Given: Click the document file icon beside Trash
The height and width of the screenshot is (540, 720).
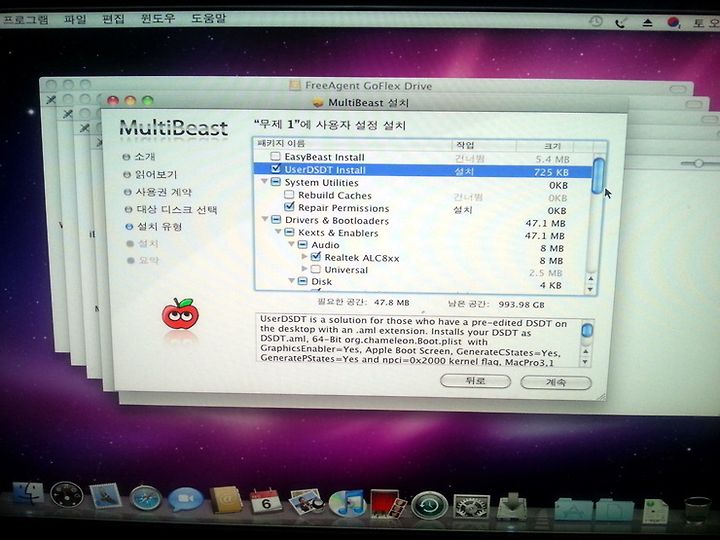Looking at the screenshot, I should point(655,511).
